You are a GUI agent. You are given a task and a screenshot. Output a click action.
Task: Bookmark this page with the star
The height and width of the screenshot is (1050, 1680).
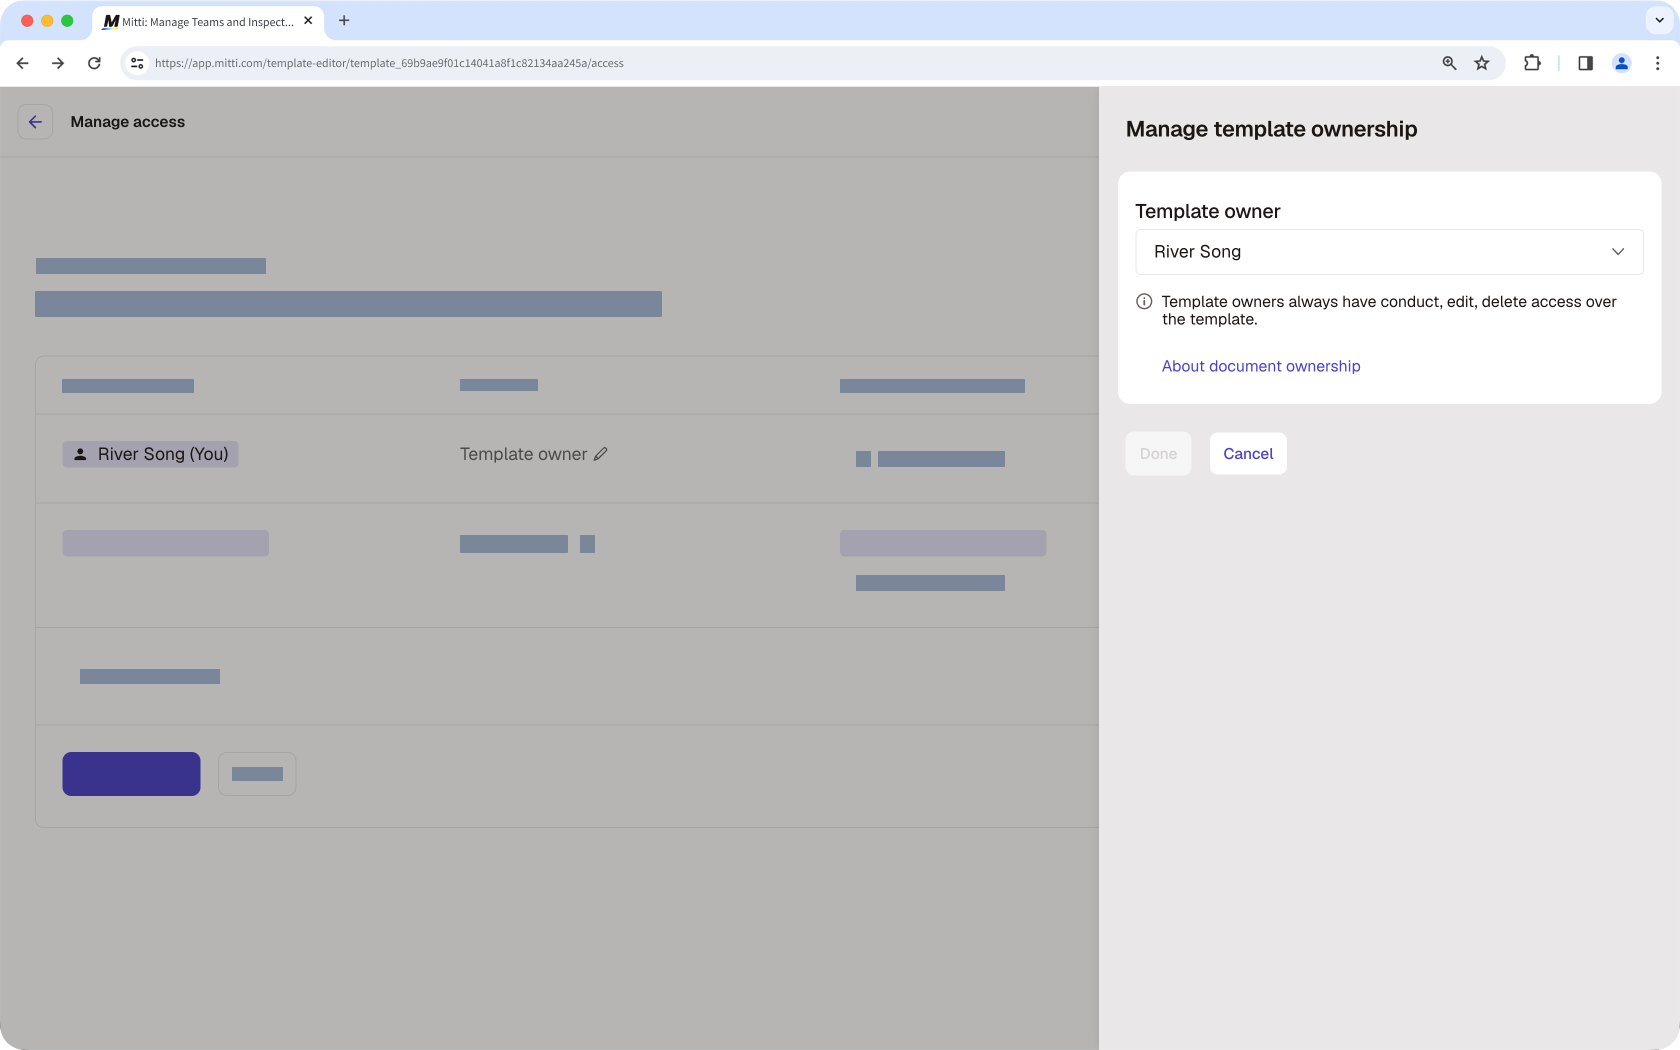(1482, 63)
